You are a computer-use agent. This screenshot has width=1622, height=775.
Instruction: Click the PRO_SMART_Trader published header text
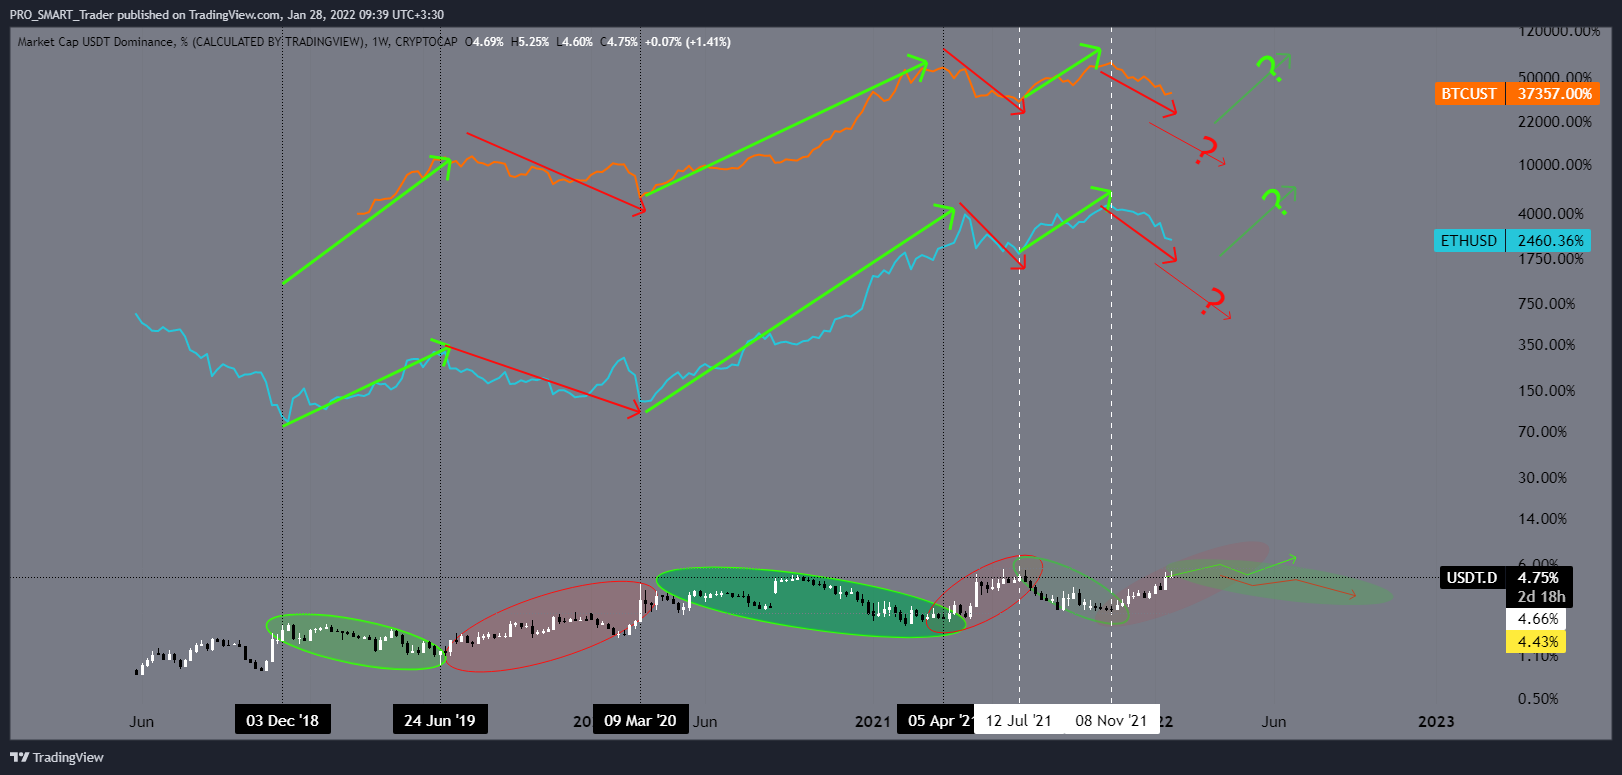pos(227,15)
